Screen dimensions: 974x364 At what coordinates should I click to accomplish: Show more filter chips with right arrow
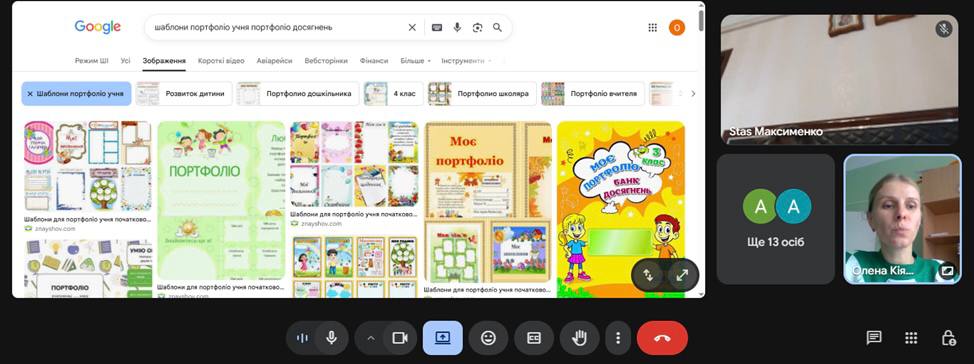[693, 94]
